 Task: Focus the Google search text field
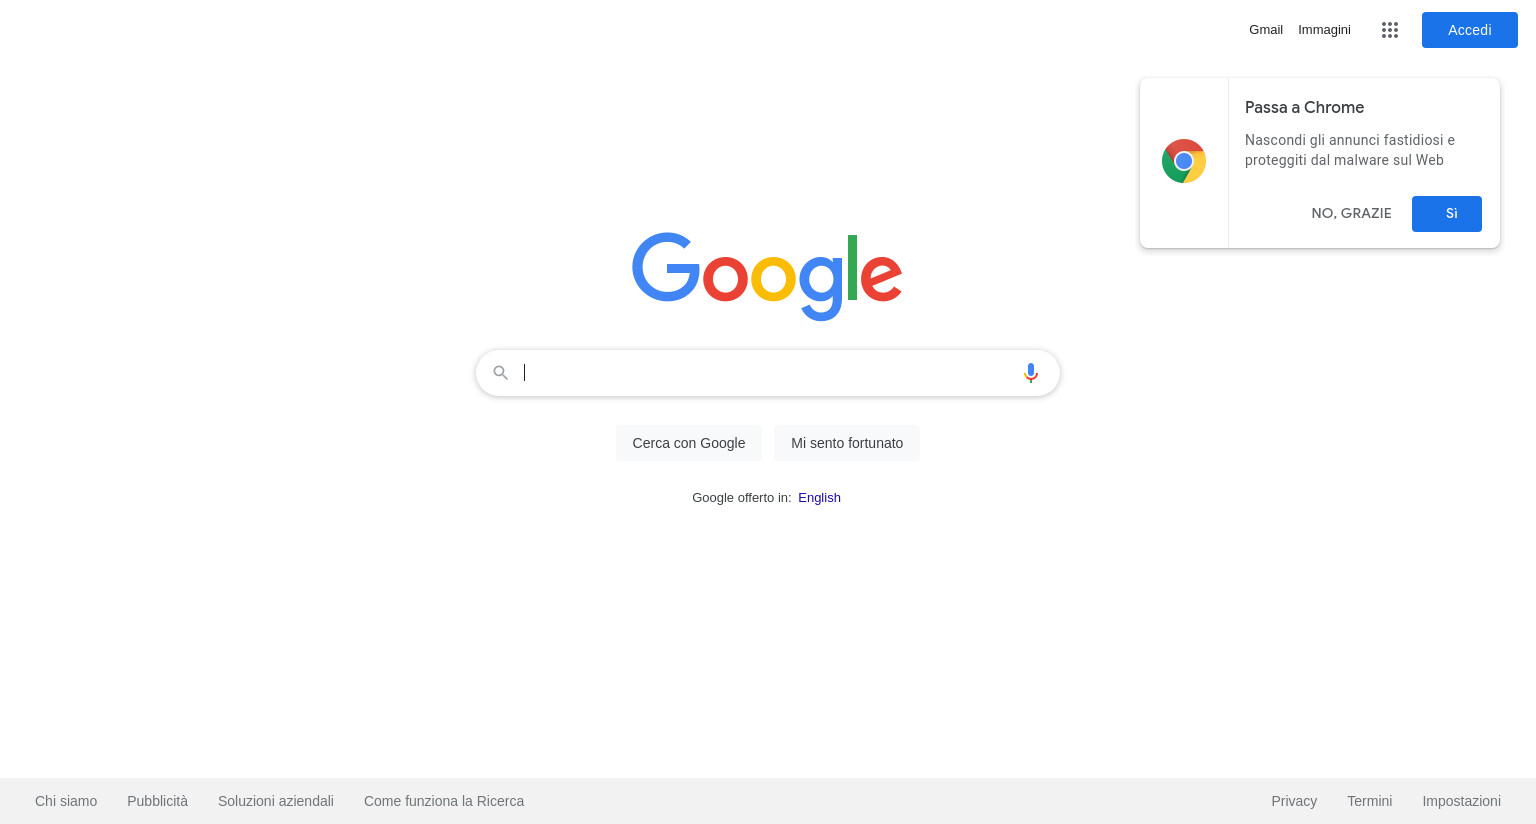767,373
